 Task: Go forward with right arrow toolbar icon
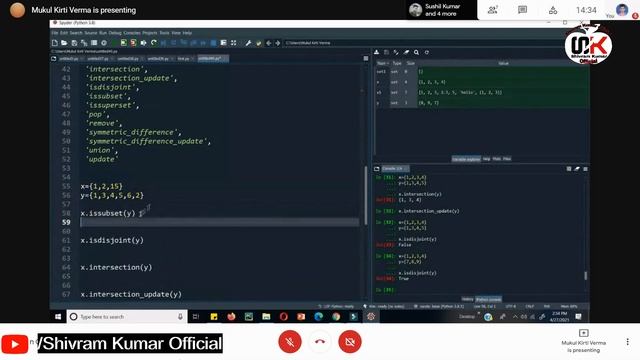278,43
